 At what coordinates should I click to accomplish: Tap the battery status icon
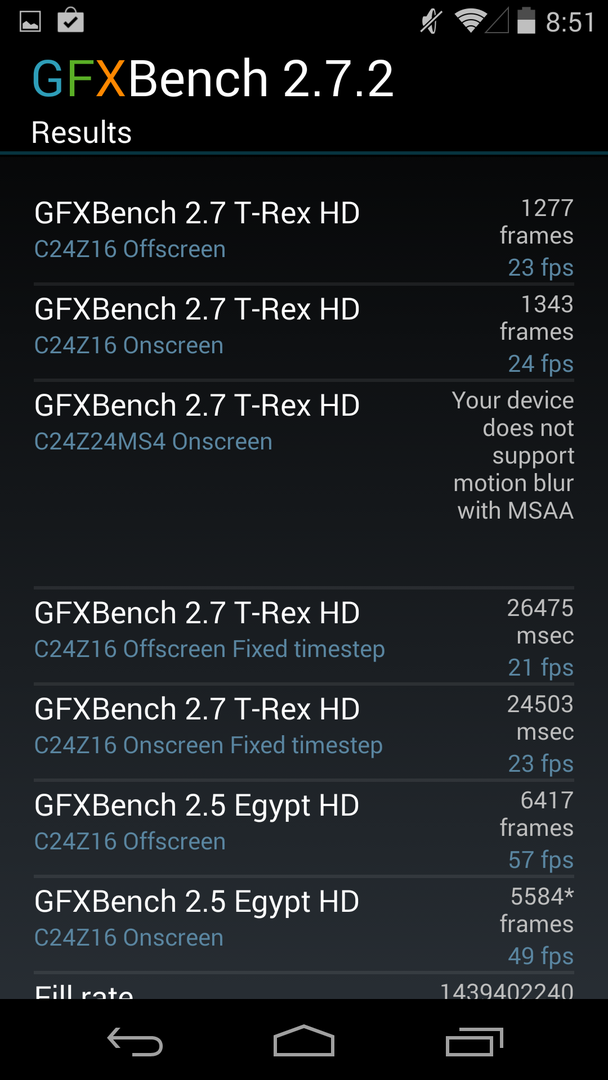coord(525,20)
